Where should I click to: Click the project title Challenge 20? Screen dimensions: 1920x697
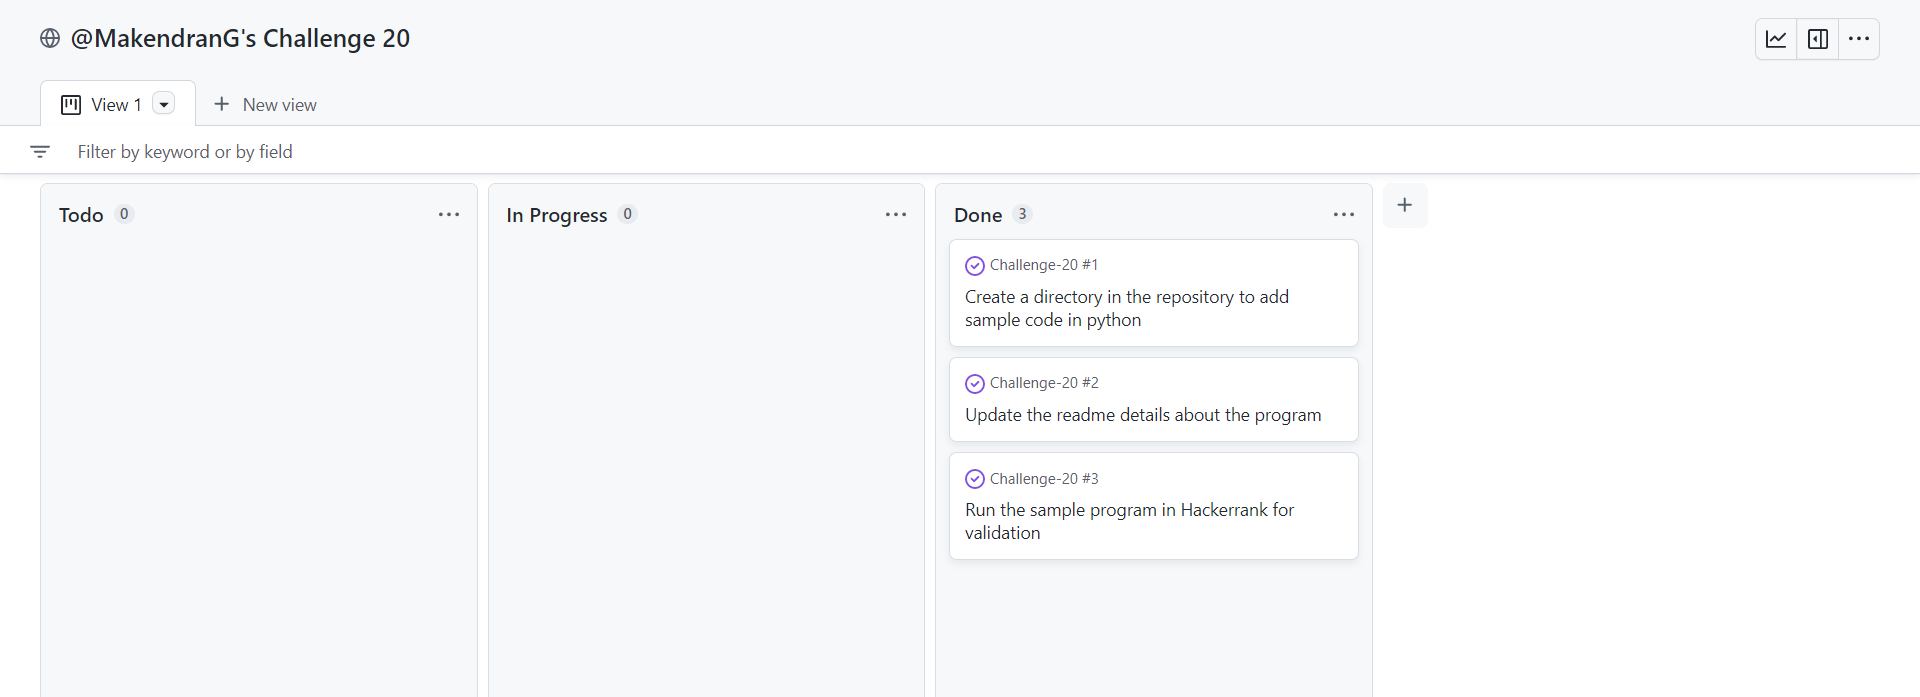click(x=240, y=38)
